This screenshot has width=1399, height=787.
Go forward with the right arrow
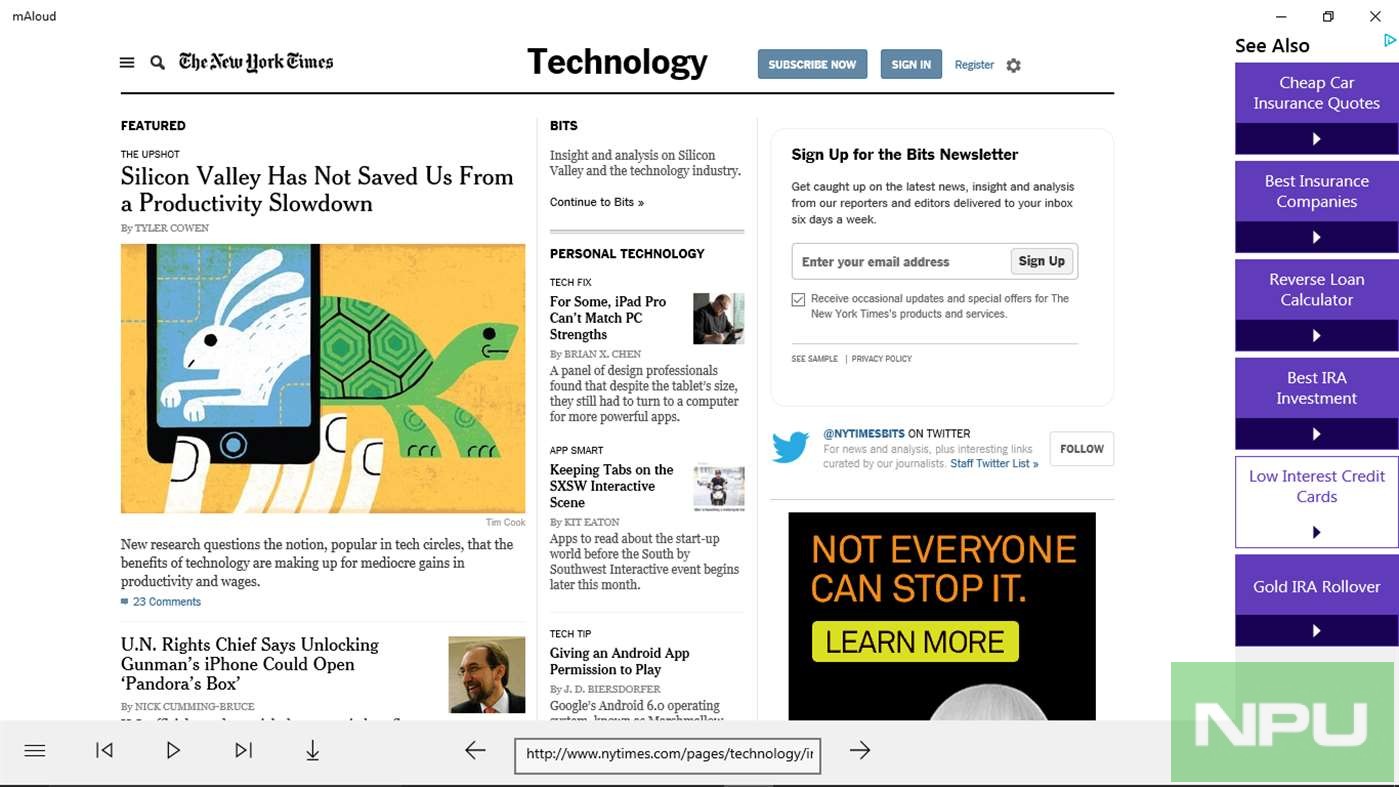coord(860,750)
